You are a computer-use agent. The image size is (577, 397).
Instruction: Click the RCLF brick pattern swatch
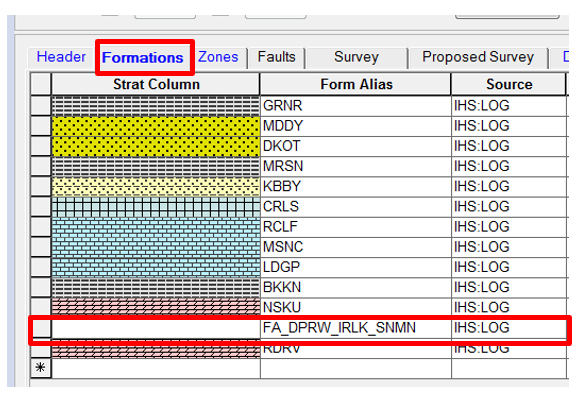coord(156,227)
